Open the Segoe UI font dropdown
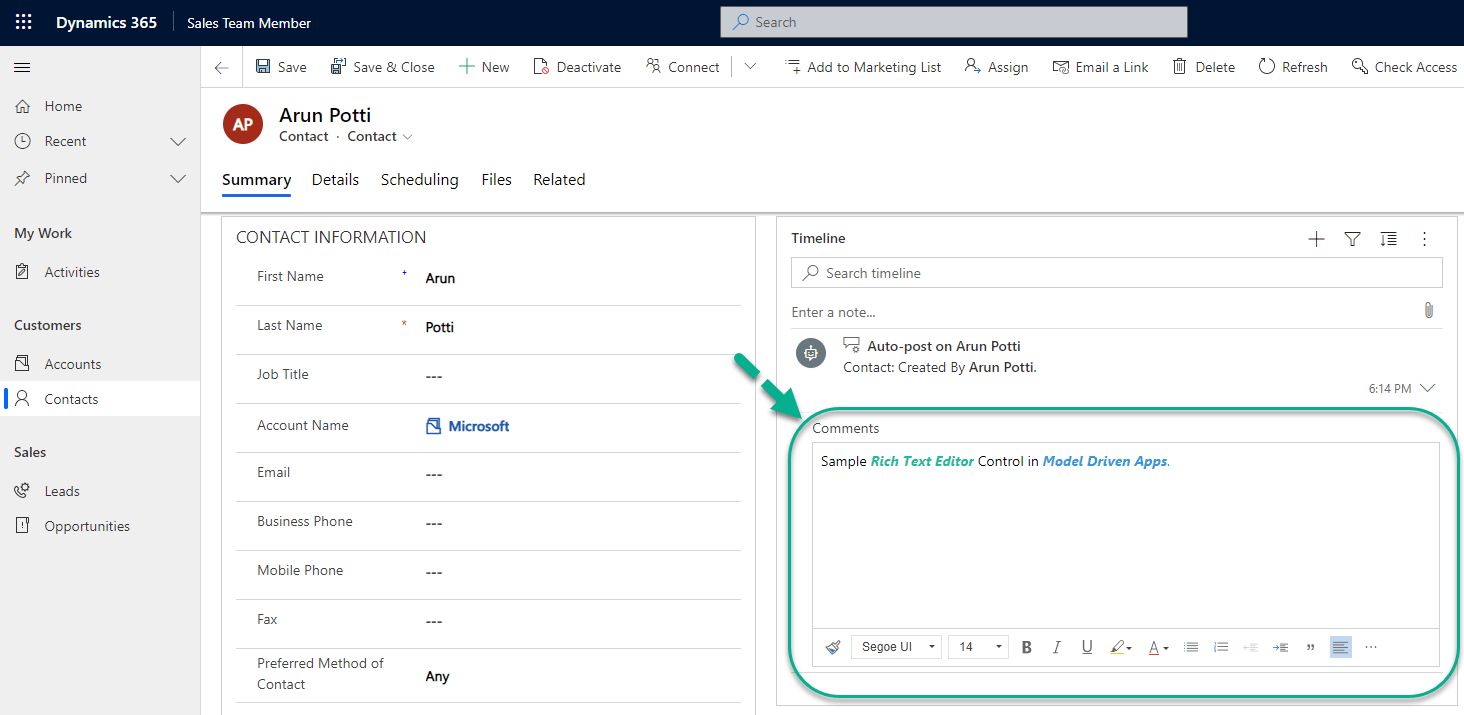The height and width of the screenshot is (715, 1464). [896, 647]
